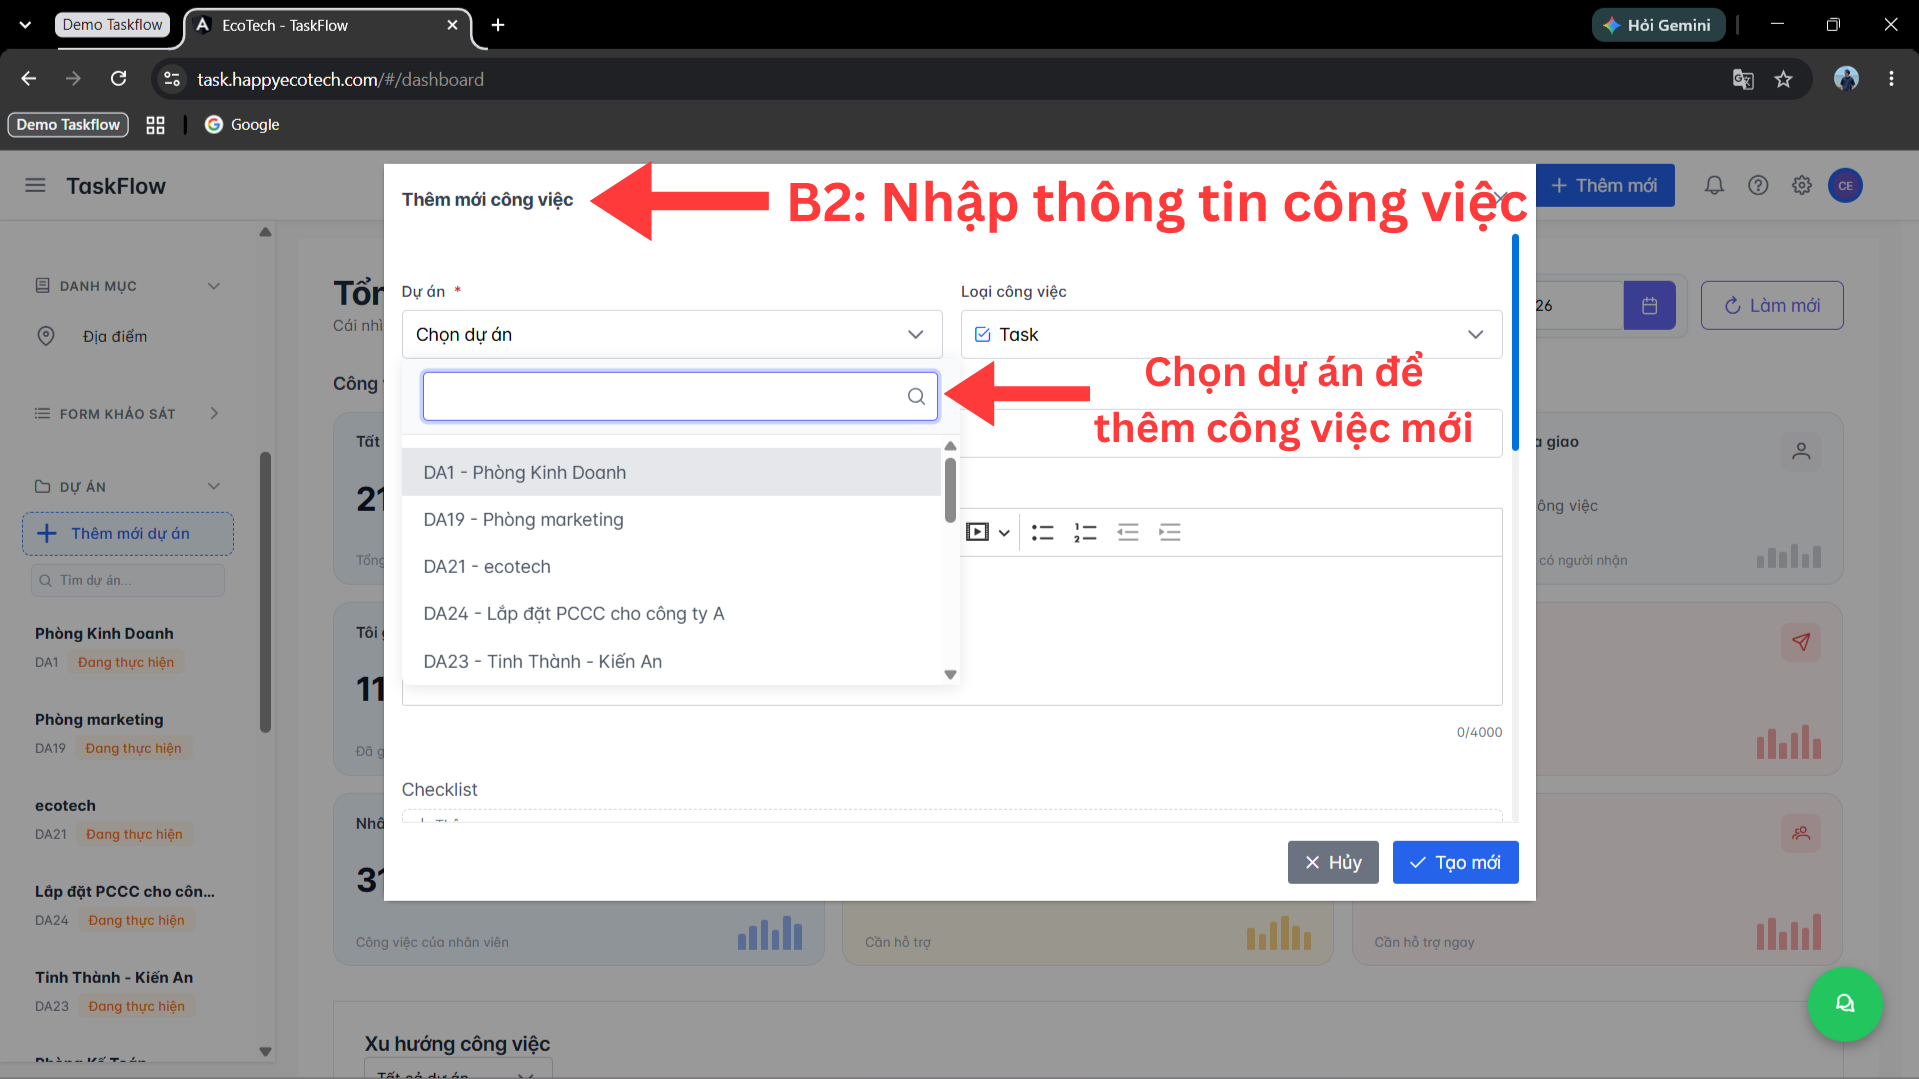Open a new browser tab
This screenshot has height=1079, width=1919.
click(x=498, y=25)
